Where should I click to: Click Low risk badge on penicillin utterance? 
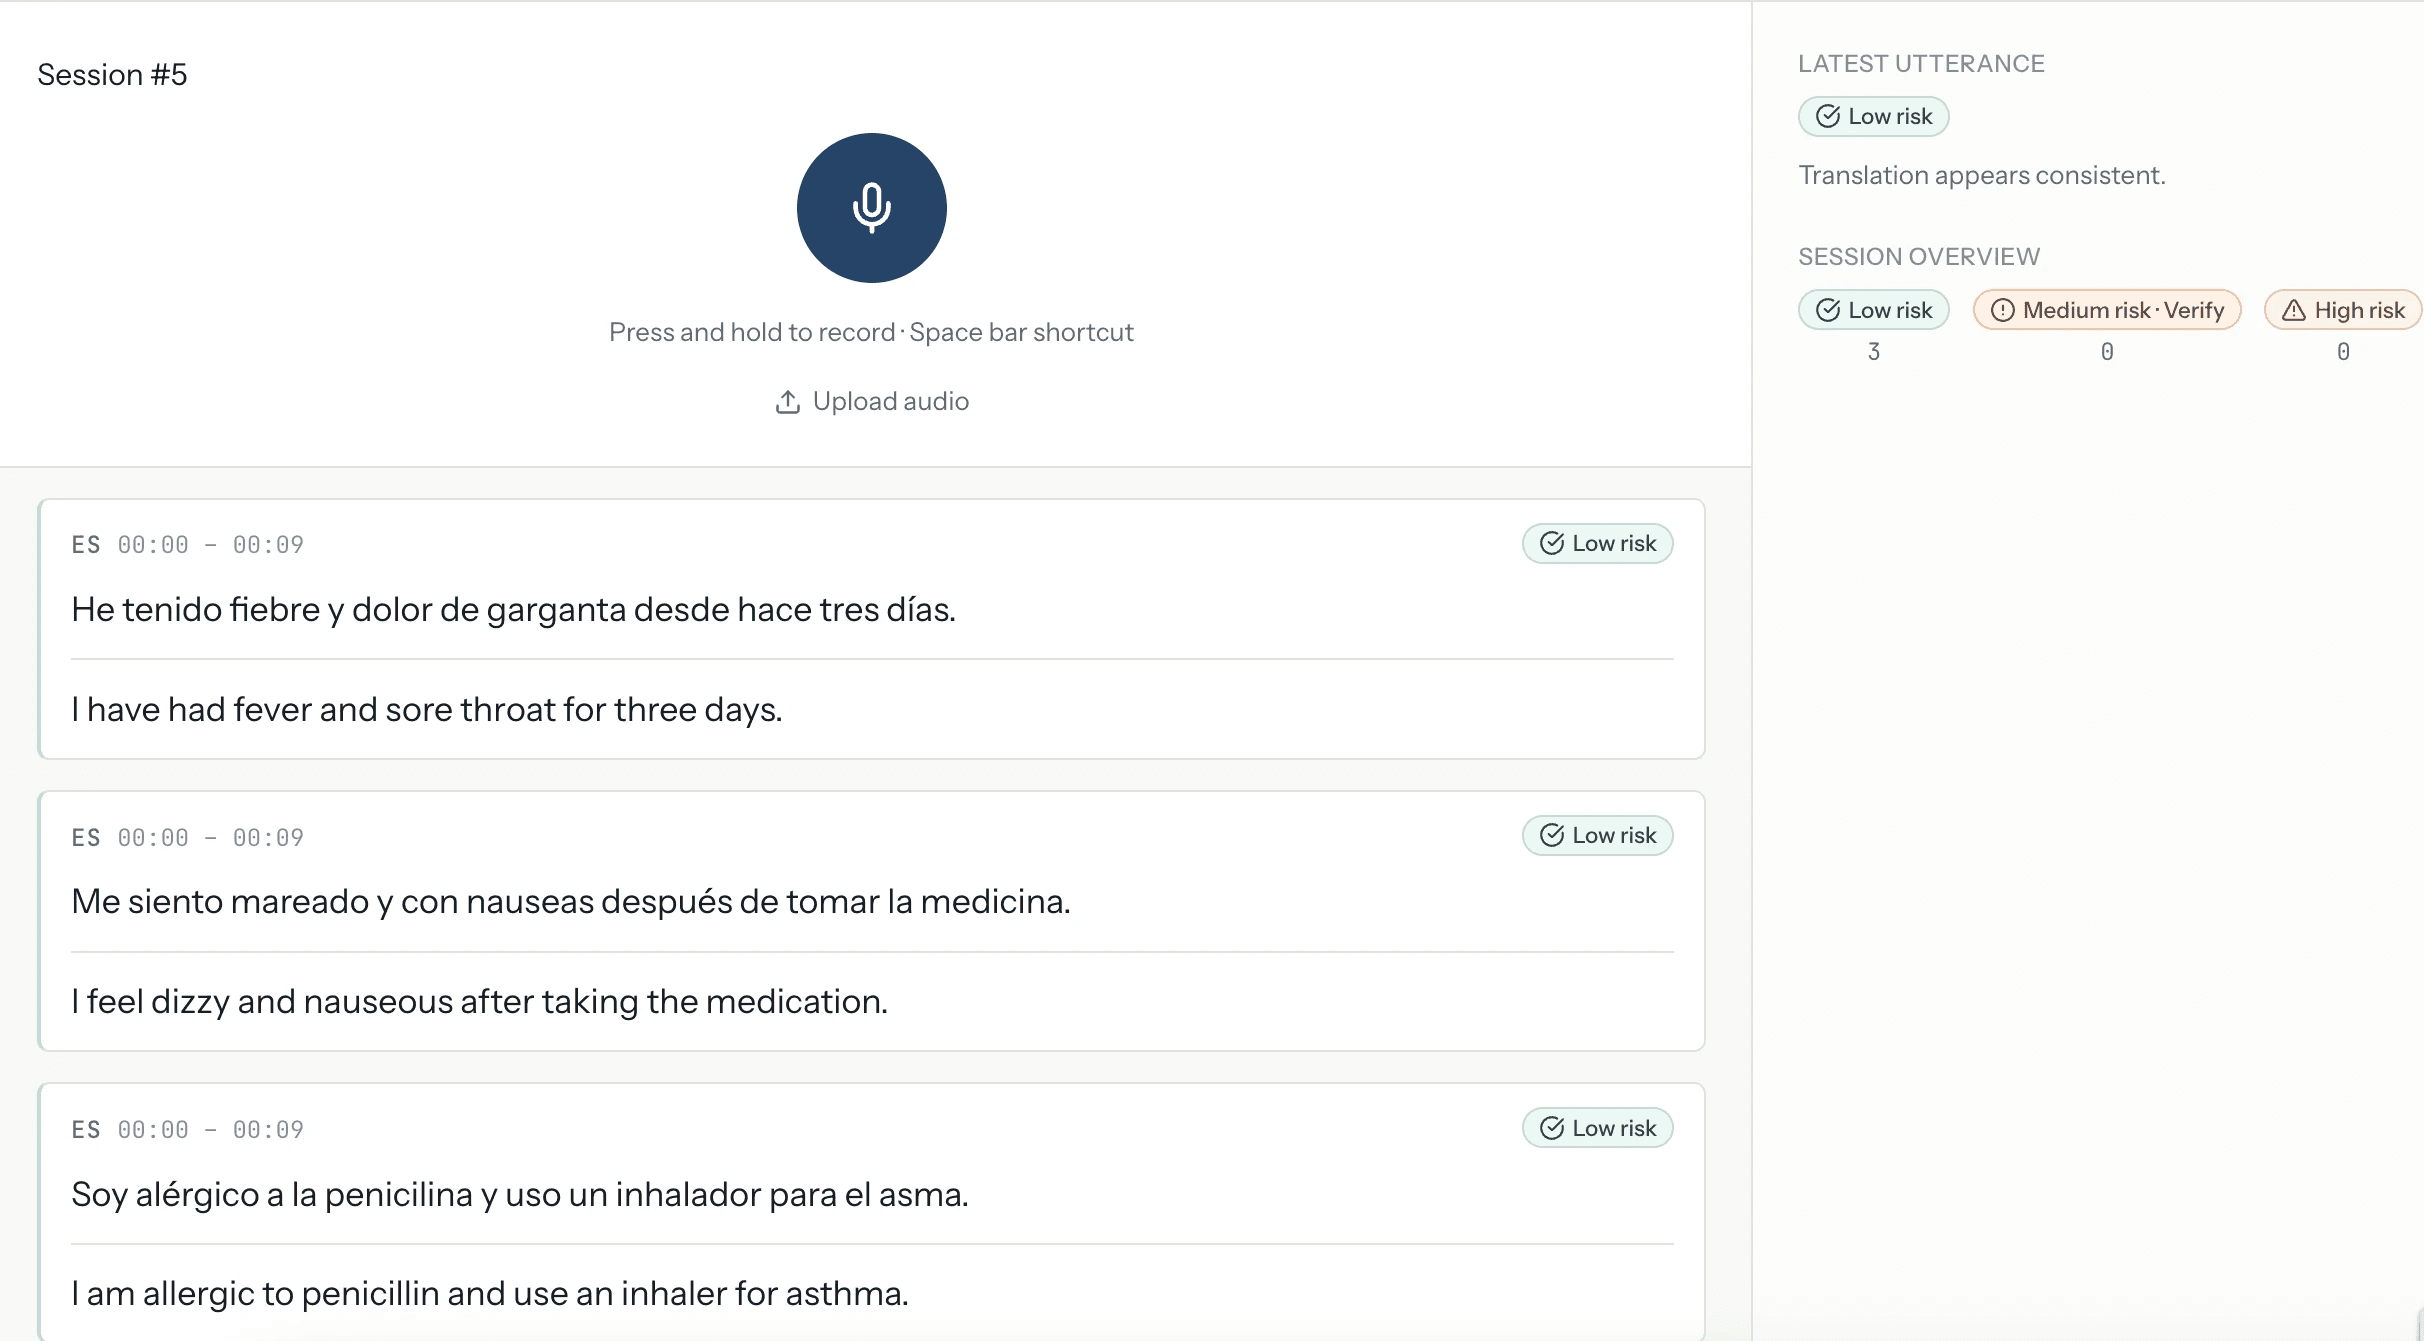click(x=1597, y=1128)
